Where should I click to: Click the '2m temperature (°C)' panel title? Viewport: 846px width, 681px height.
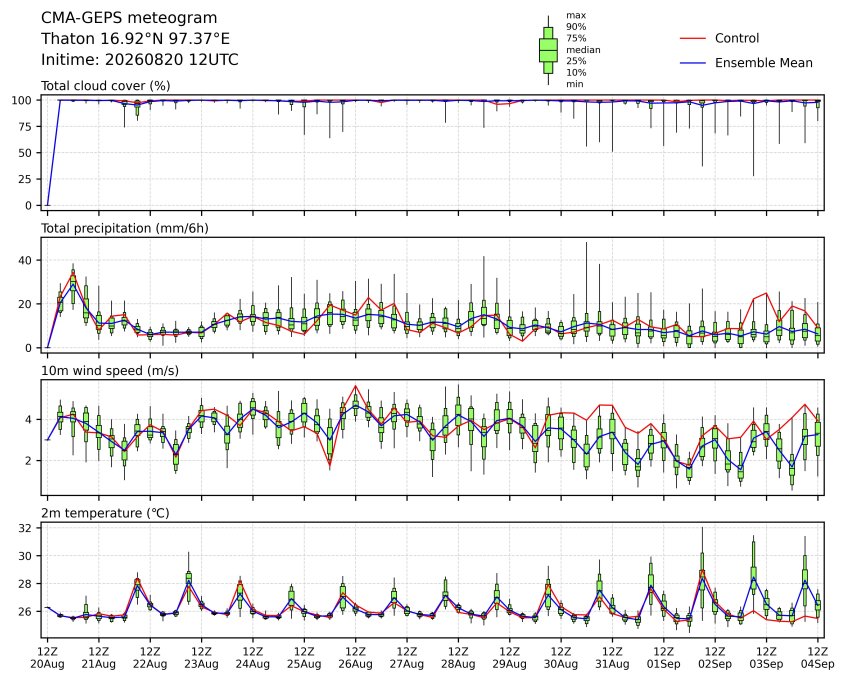pyautogui.click(x=105, y=513)
